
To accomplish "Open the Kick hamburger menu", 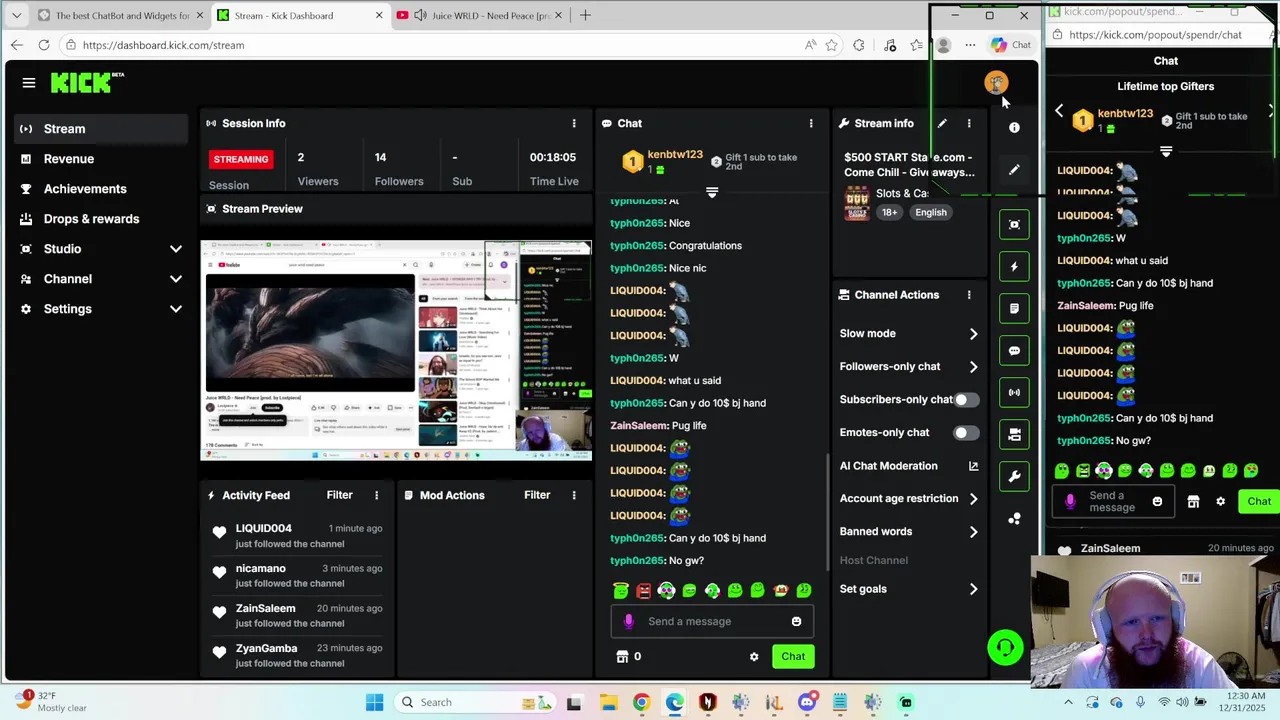I will tap(29, 83).
